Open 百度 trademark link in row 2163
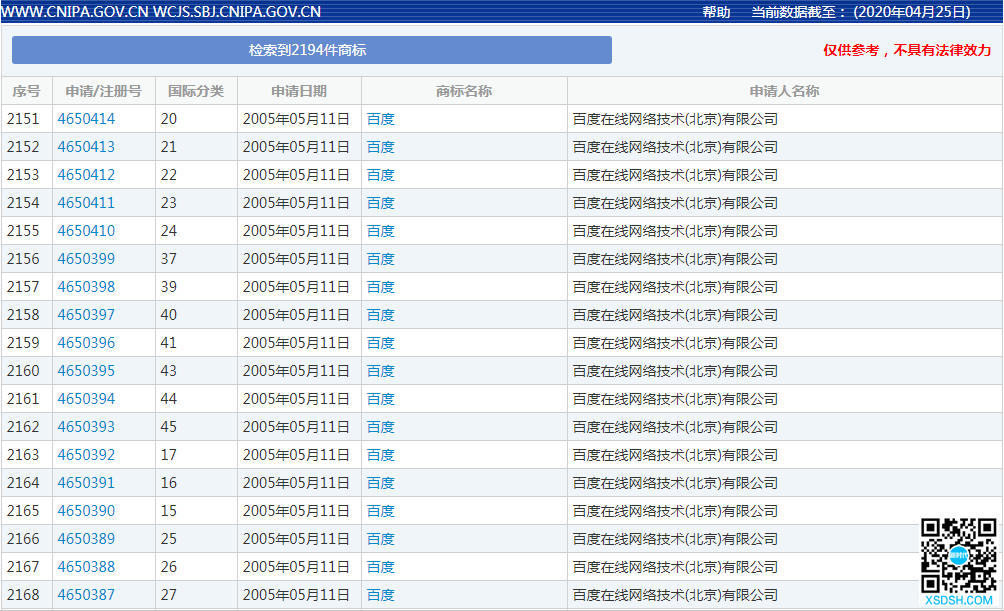Image resolution: width=1004 pixels, height=611 pixels. (x=380, y=455)
